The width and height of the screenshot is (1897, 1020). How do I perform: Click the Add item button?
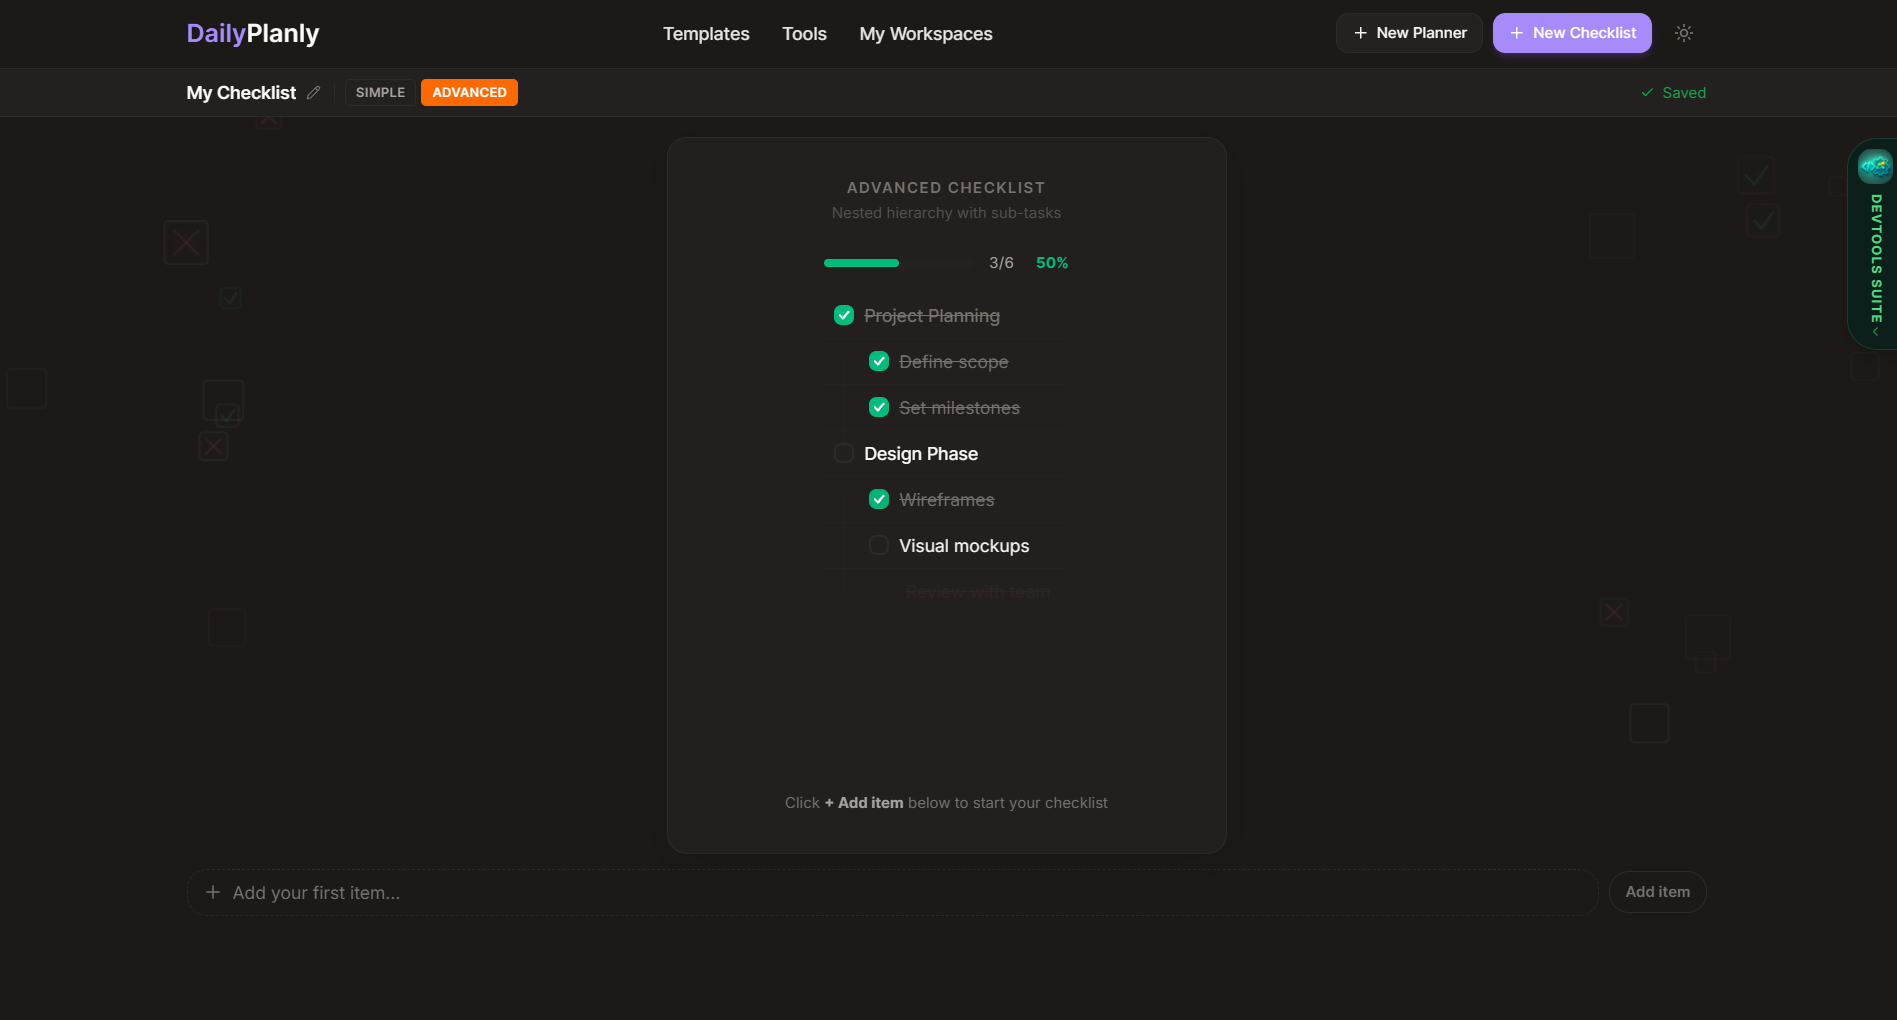click(1657, 892)
